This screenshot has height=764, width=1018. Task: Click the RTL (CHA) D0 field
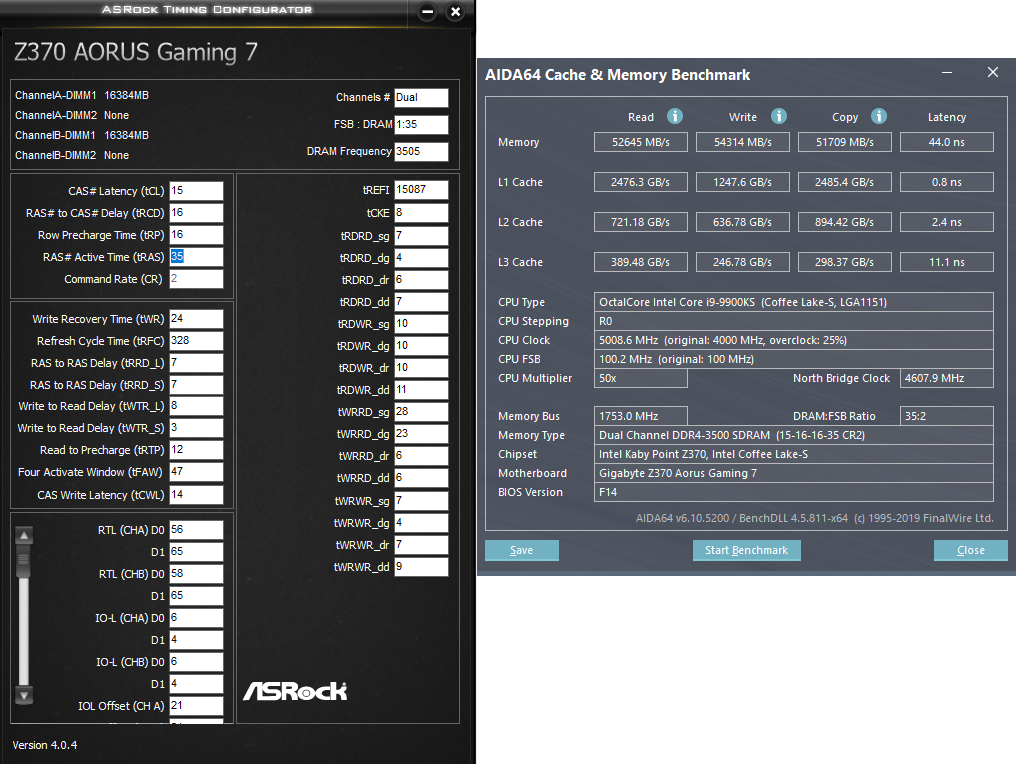pos(196,530)
